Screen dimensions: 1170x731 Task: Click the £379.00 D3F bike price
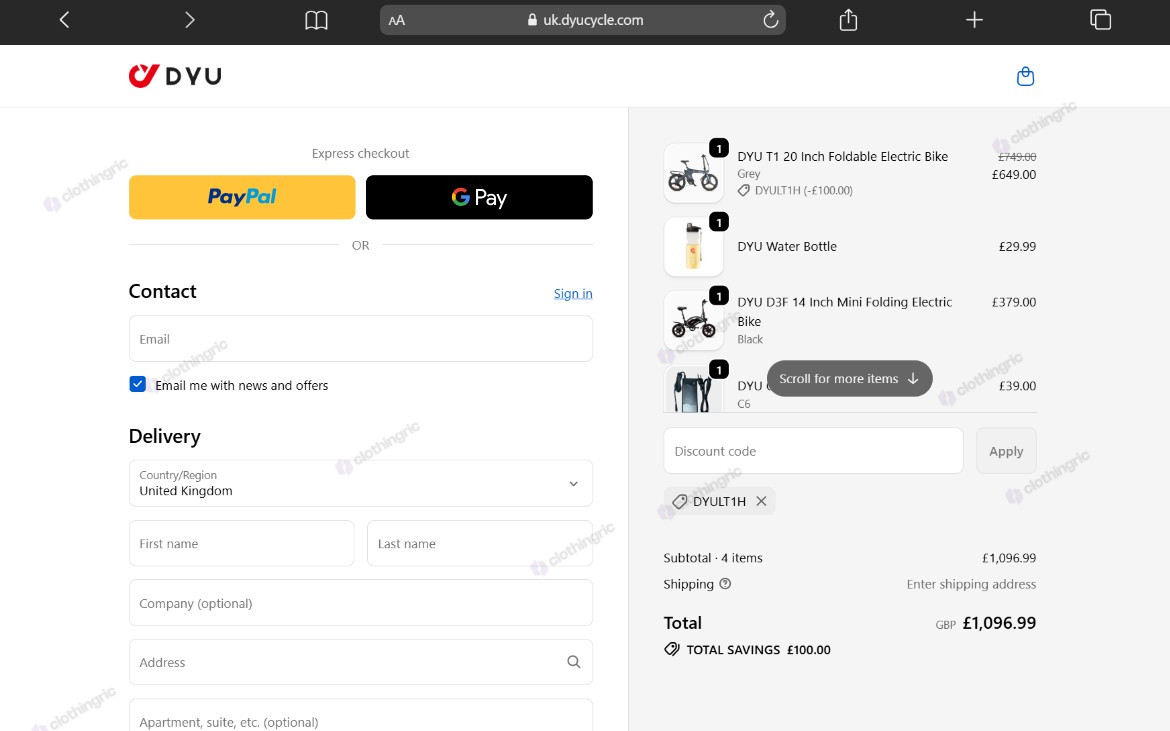1014,302
